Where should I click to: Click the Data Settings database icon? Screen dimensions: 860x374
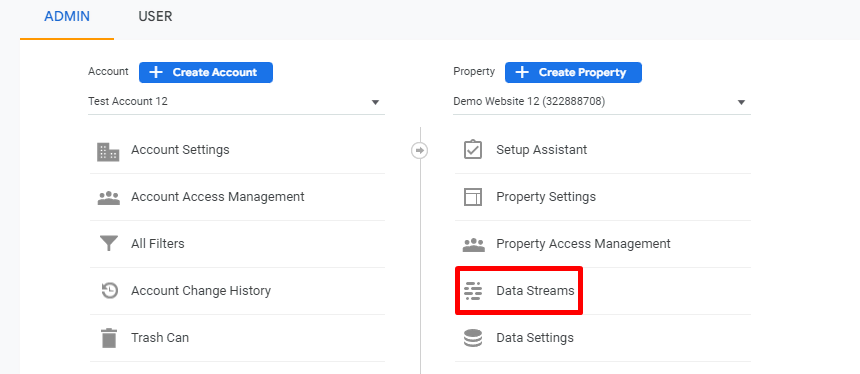473,338
